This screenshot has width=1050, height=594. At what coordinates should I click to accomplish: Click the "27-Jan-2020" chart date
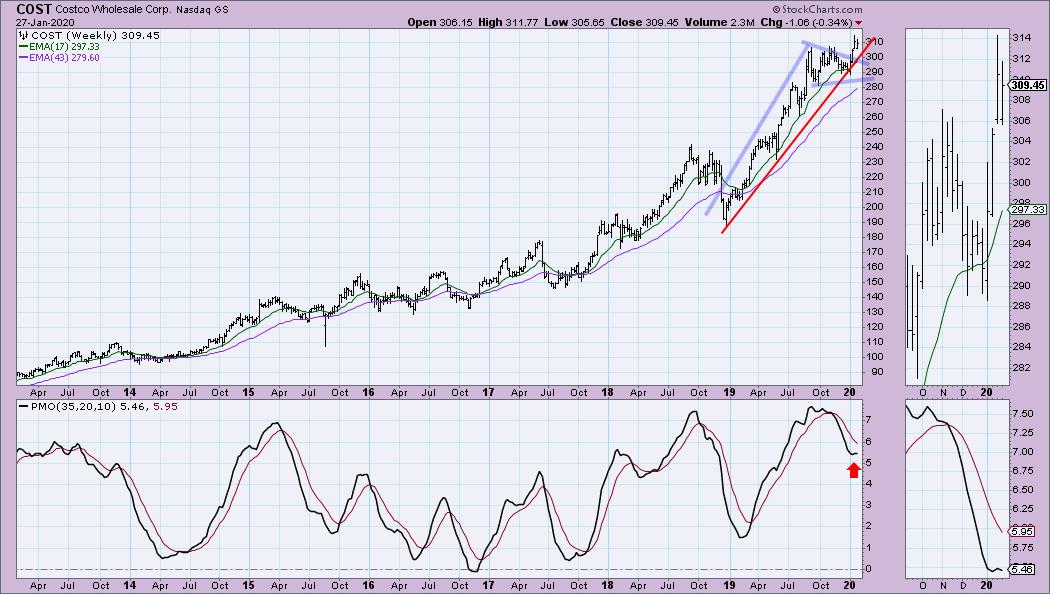pyautogui.click(x=45, y=22)
